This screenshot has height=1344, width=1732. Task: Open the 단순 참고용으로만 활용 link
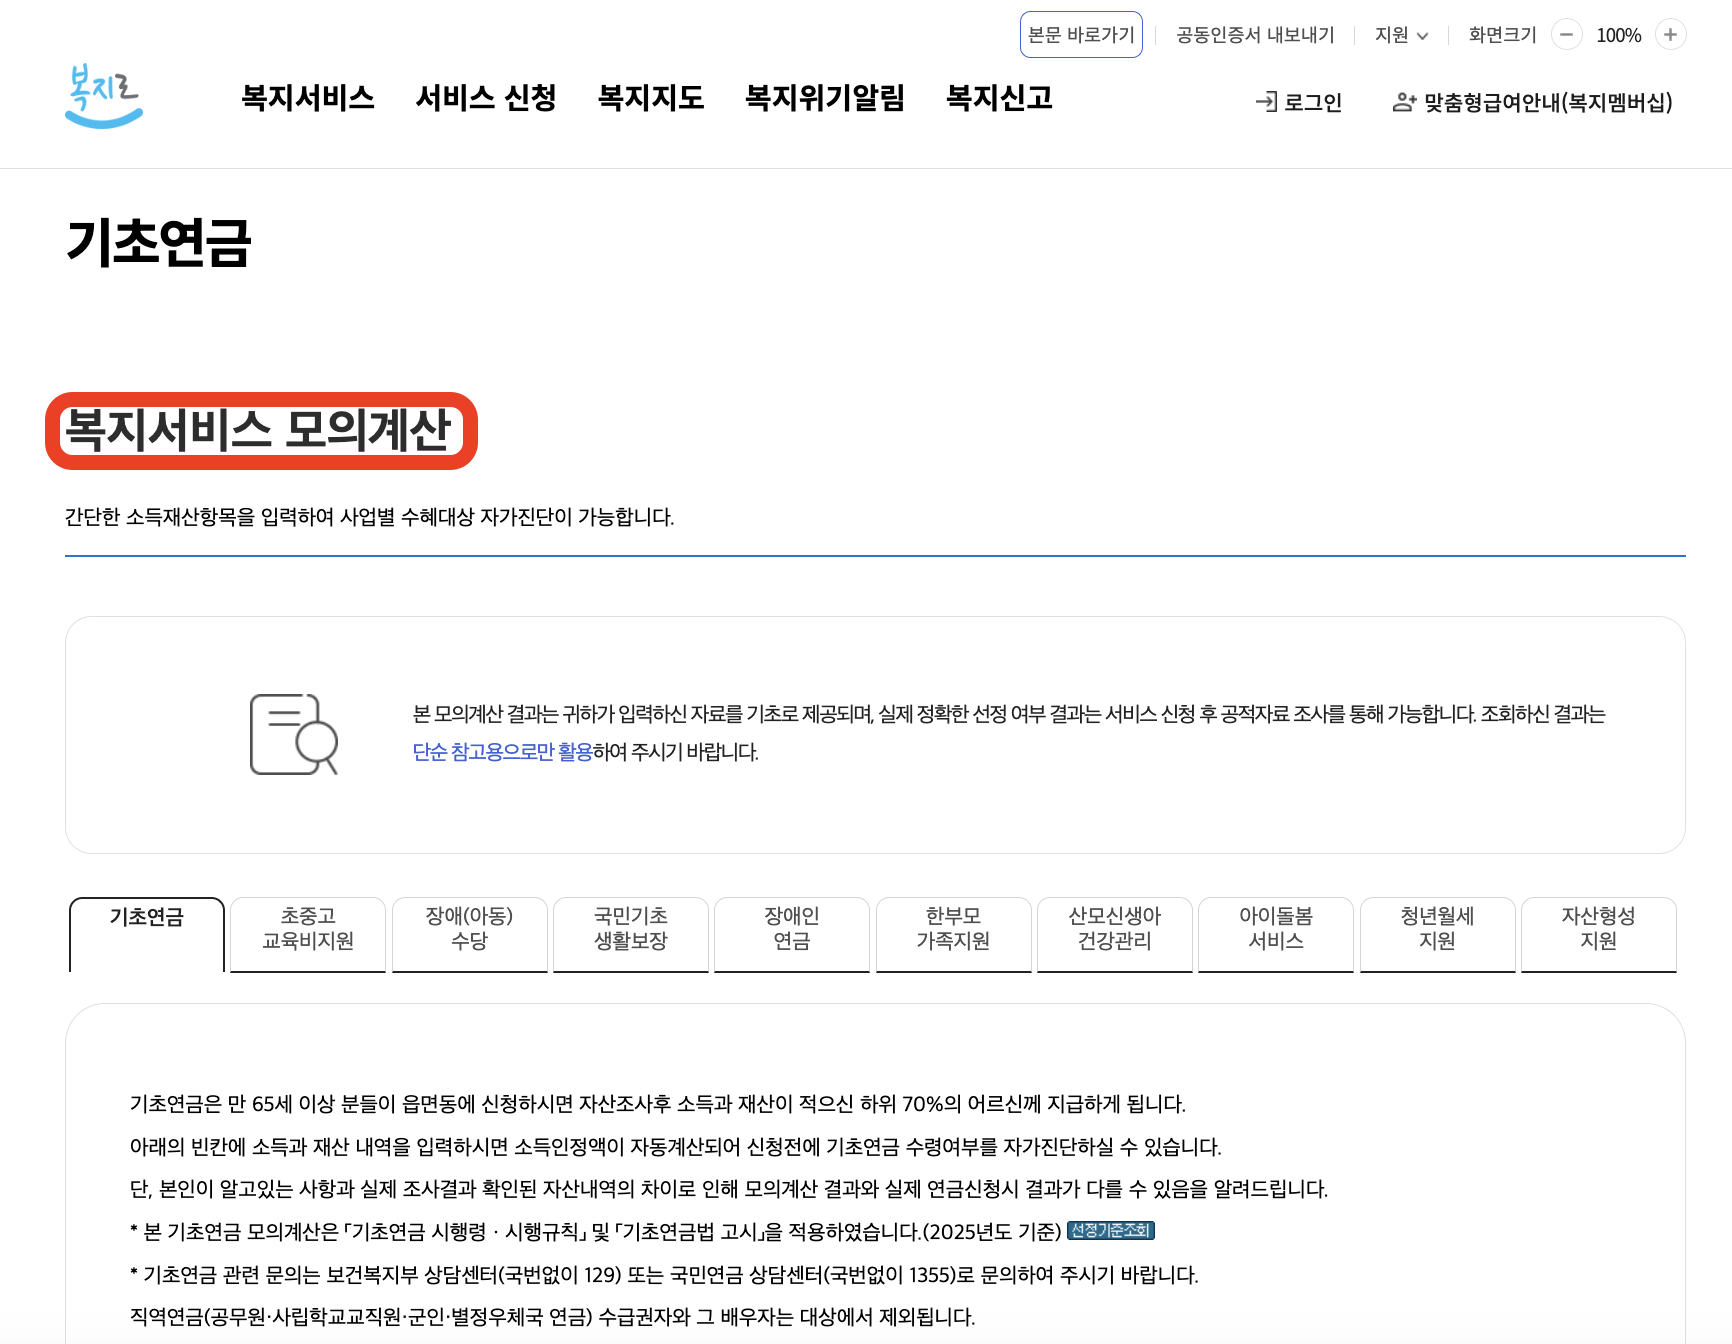coord(498,753)
